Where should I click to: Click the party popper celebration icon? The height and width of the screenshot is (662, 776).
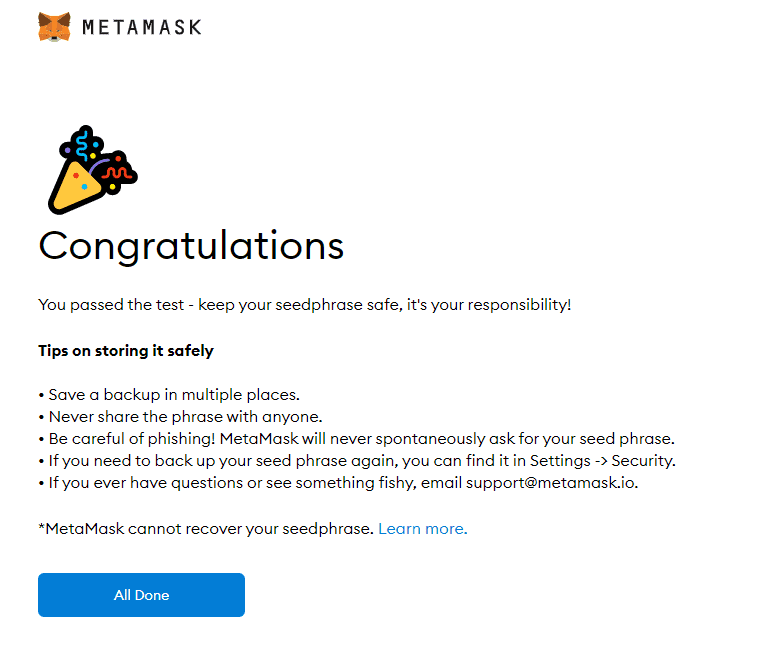pos(90,170)
